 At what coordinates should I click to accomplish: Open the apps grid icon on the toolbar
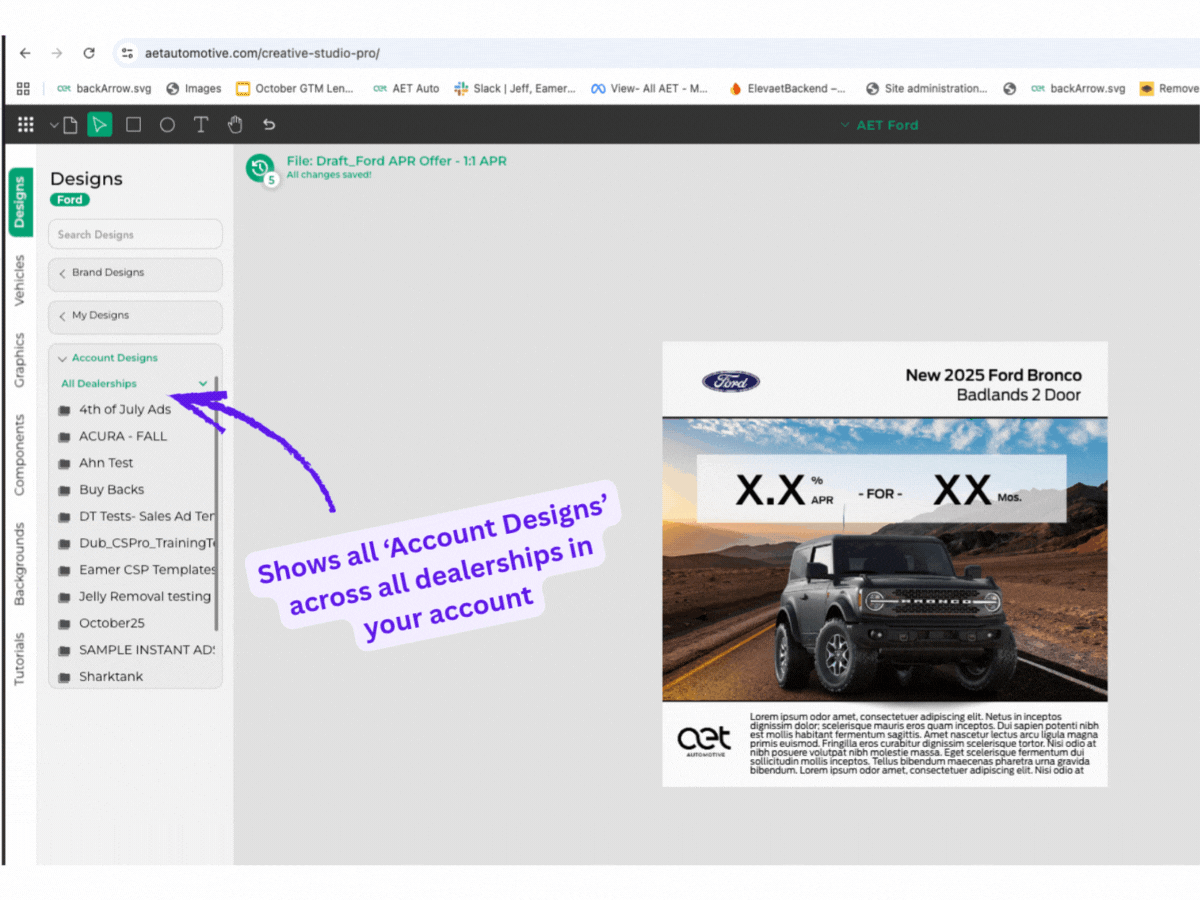point(26,124)
